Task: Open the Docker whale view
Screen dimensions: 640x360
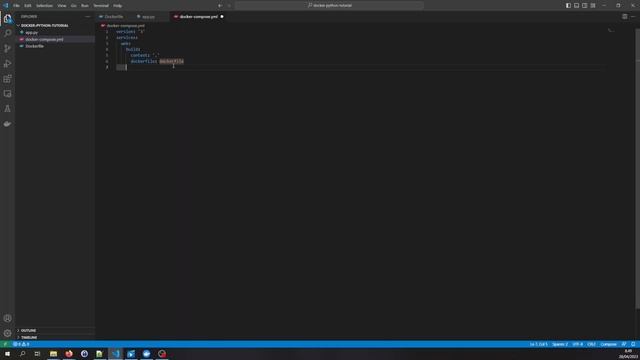Action: click(7, 124)
